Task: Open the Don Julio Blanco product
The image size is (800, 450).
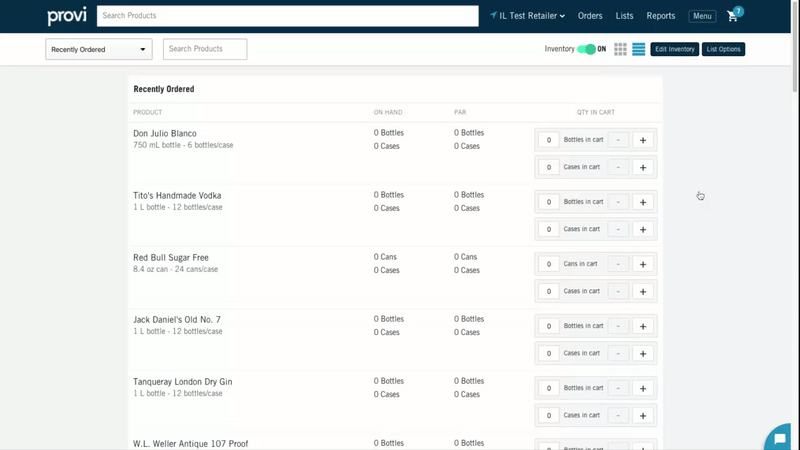Action: tap(165, 134)
